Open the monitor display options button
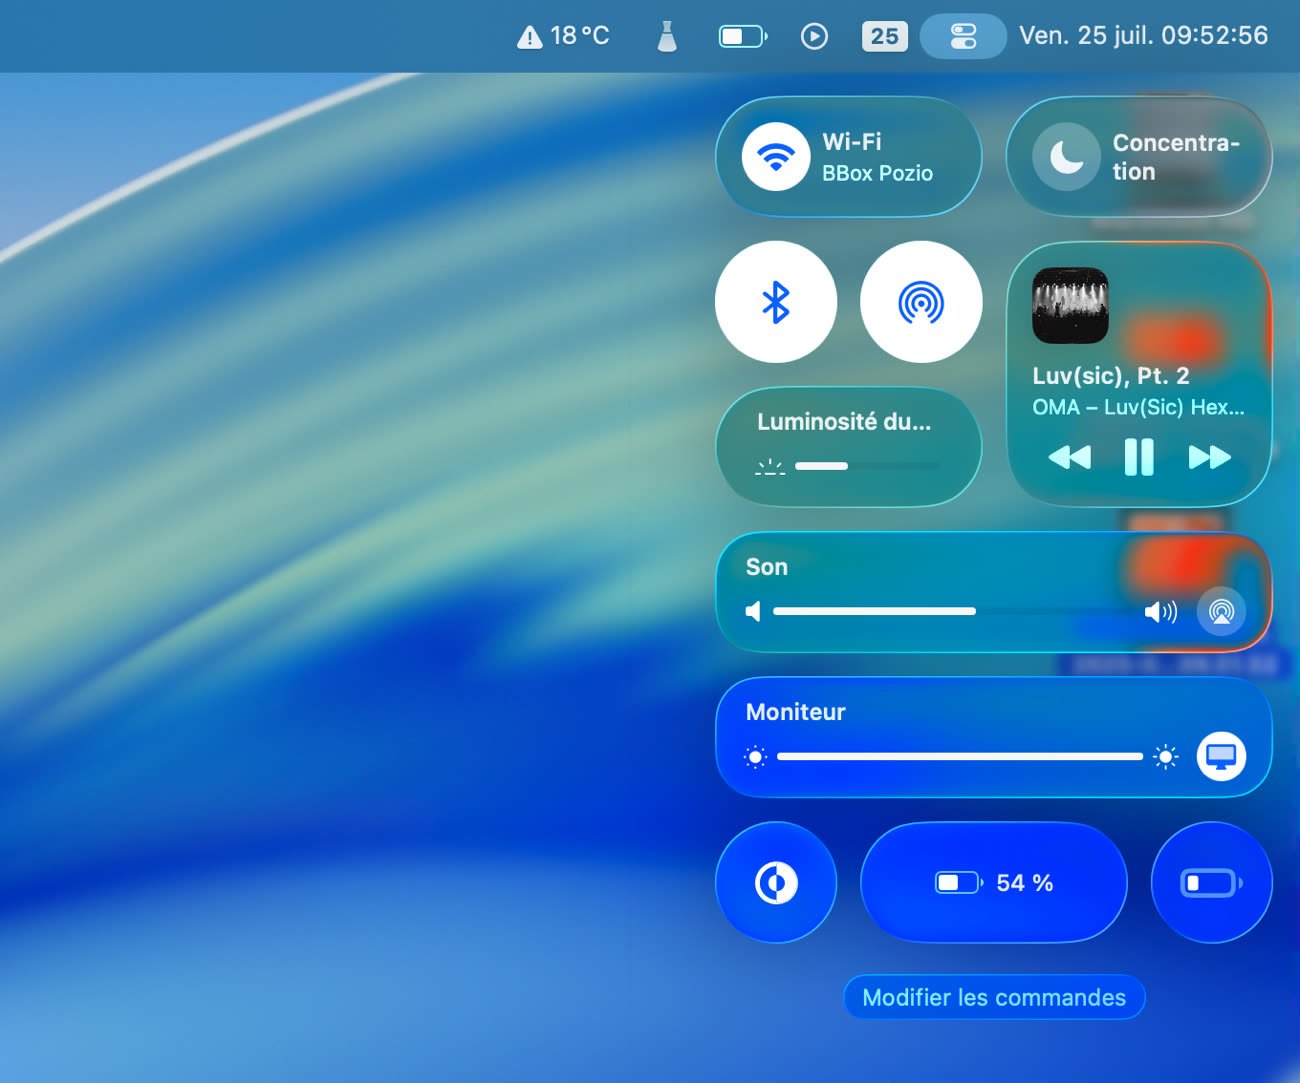Viewport: 1300px width, 1083px height. [1221, 757]
